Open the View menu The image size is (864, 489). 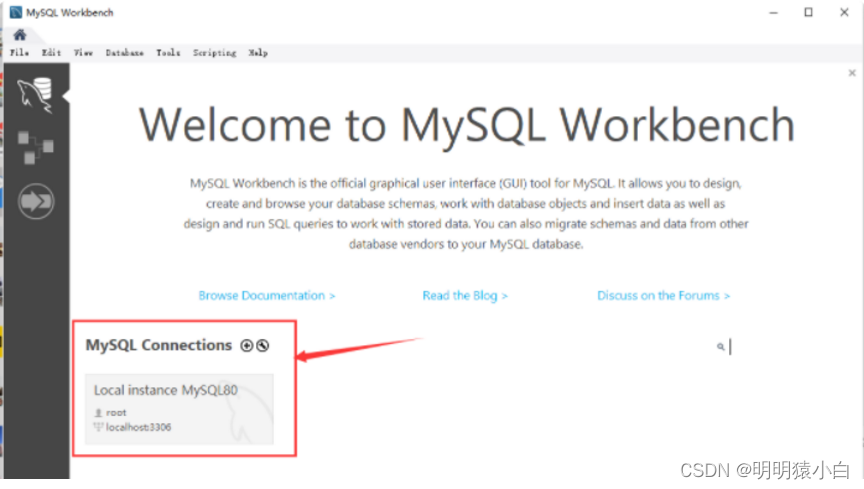[x=83, y=53]
